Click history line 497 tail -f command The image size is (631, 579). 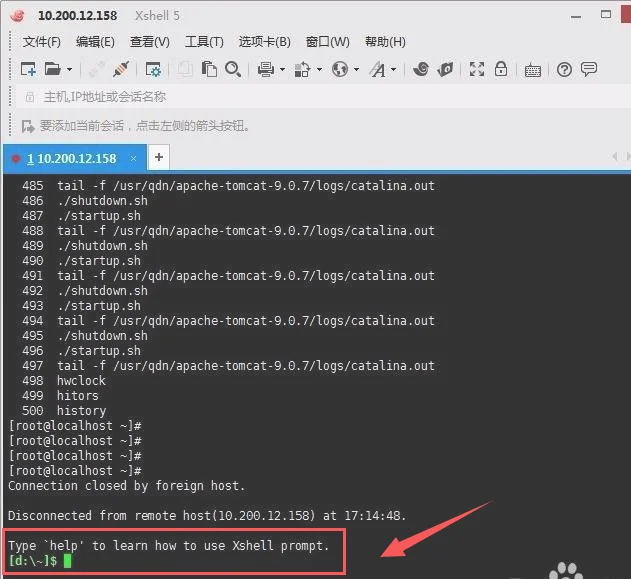tap(228, 365)
